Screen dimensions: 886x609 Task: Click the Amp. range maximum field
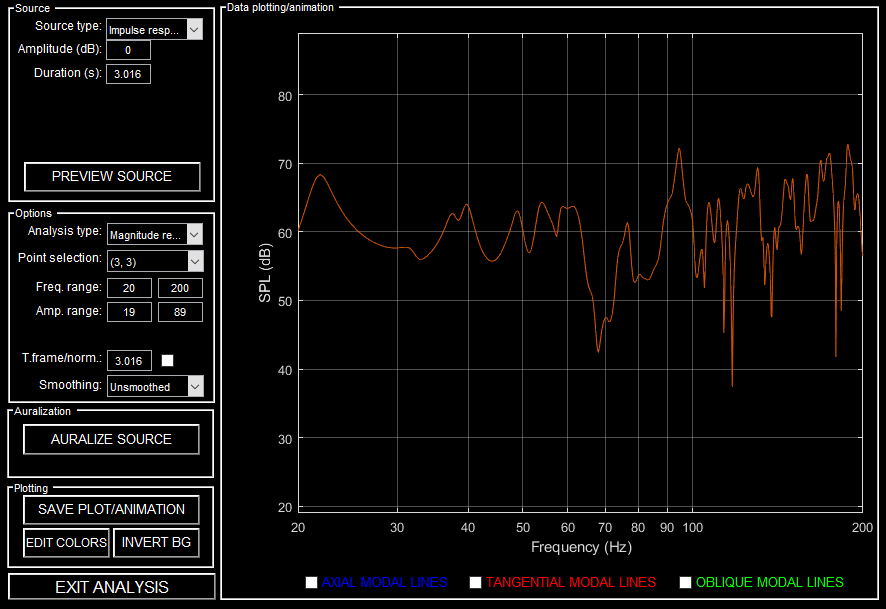(x=180, y=312)
